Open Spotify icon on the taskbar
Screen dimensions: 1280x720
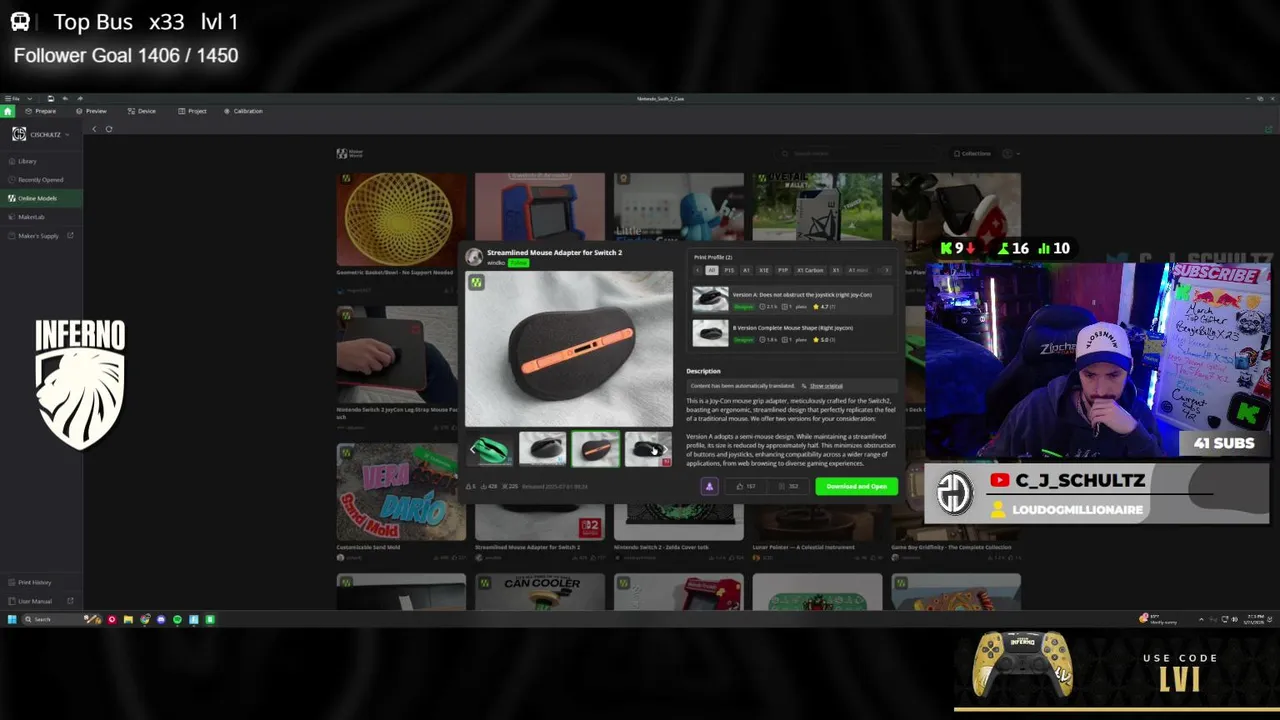177,619
